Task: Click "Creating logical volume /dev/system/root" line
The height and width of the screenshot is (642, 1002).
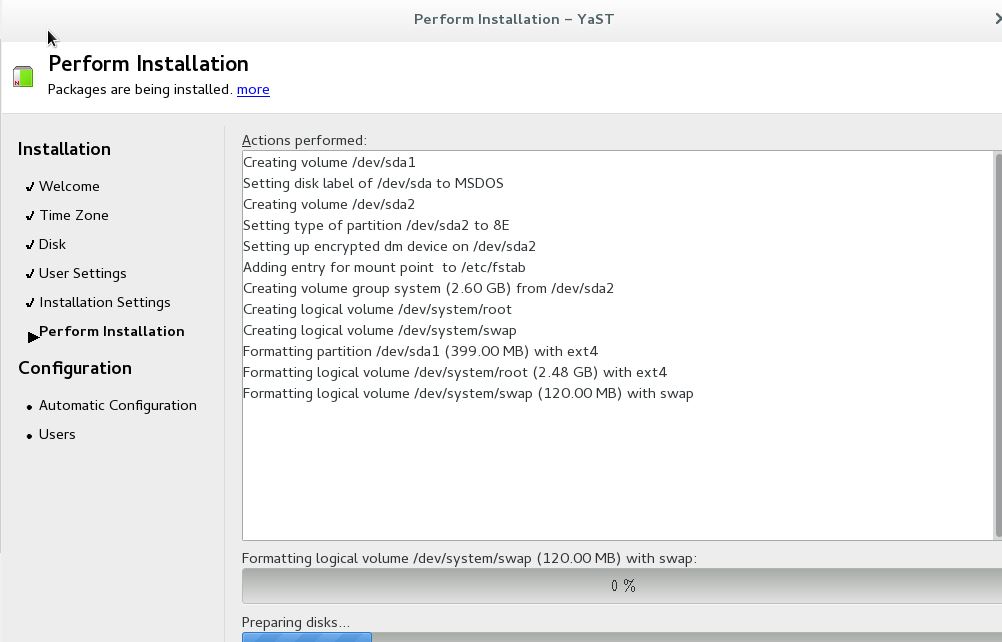Action: pos(377,310)
